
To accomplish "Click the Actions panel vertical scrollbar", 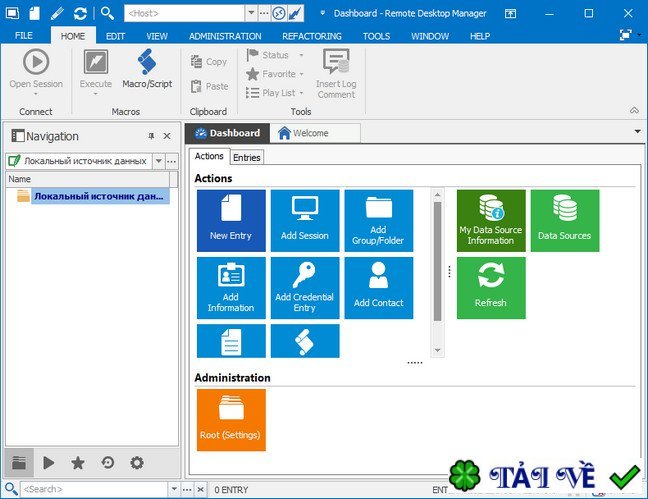I will [x=437, y=260].
